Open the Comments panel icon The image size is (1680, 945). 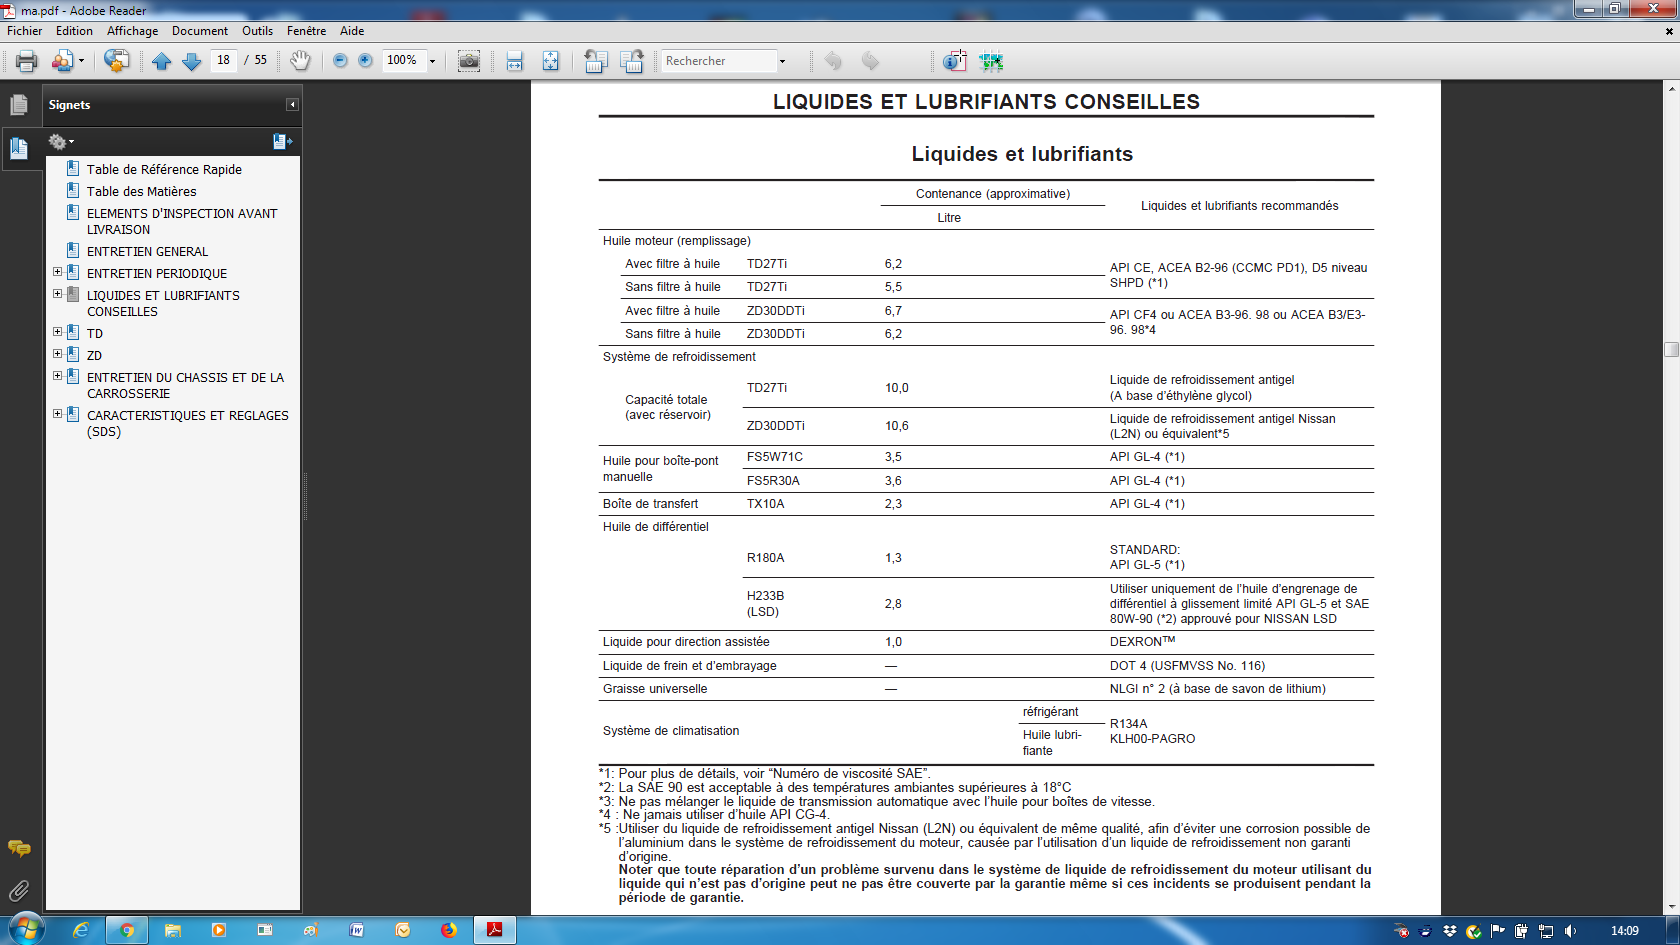click(x=19, y=848)
